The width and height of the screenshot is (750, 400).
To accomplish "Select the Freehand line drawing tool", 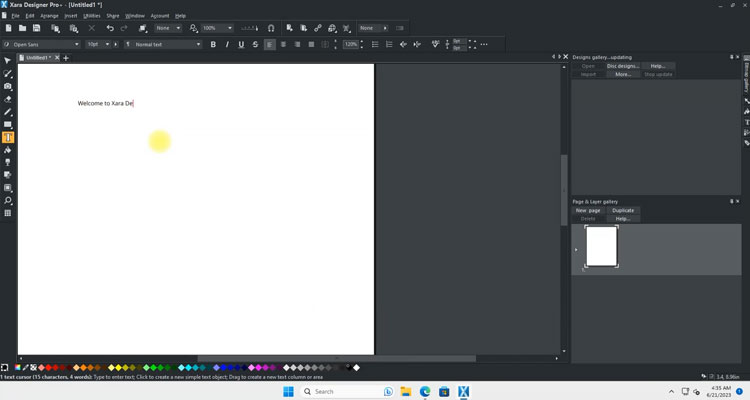I will [x=8, y=112].
